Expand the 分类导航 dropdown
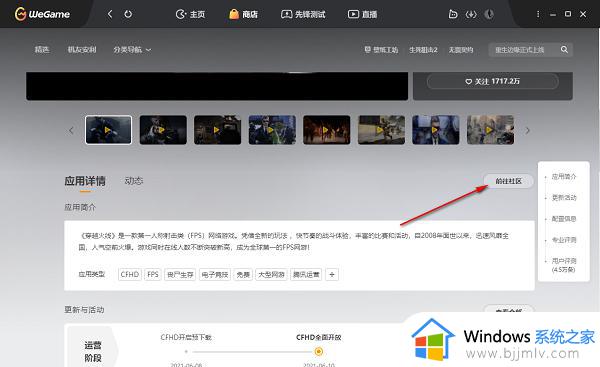The image size is (600, 367). pyautogui.click(x=132, y=49)
